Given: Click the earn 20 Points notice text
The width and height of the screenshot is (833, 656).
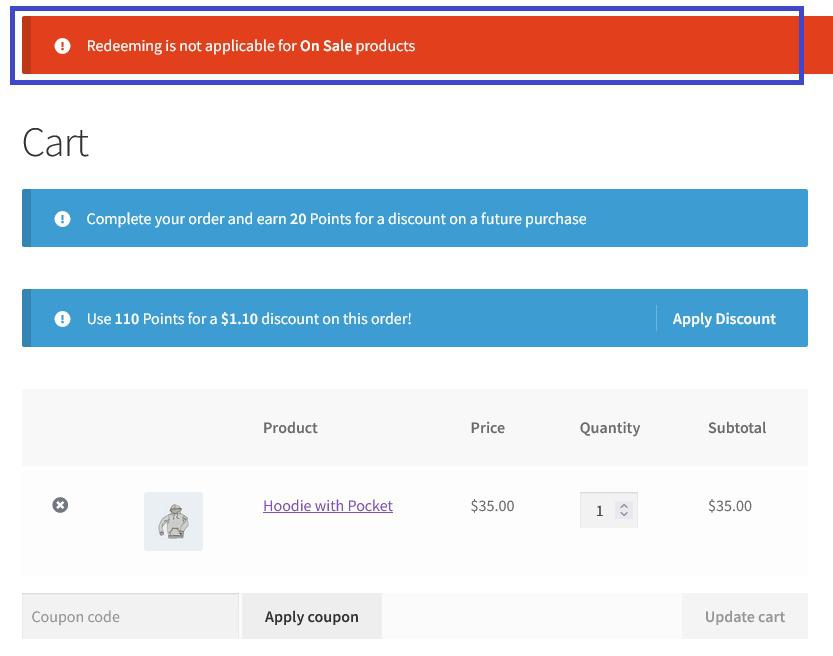Looking at the screenshot, I should pyautogui.click(x=336, y=219).
